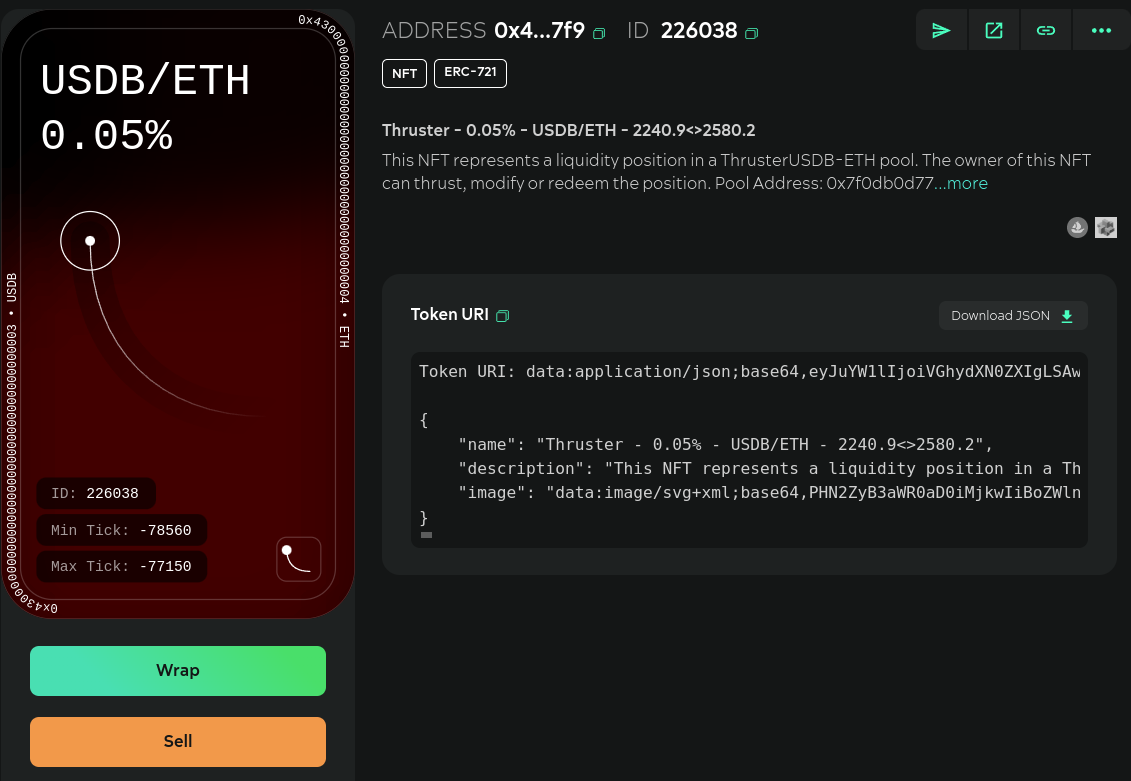This screenshot has width=1131, height=781.
Task: Click the NFT title Thruster - 0.05% - USDB/ETH
Action: click(x=568, y=131)
